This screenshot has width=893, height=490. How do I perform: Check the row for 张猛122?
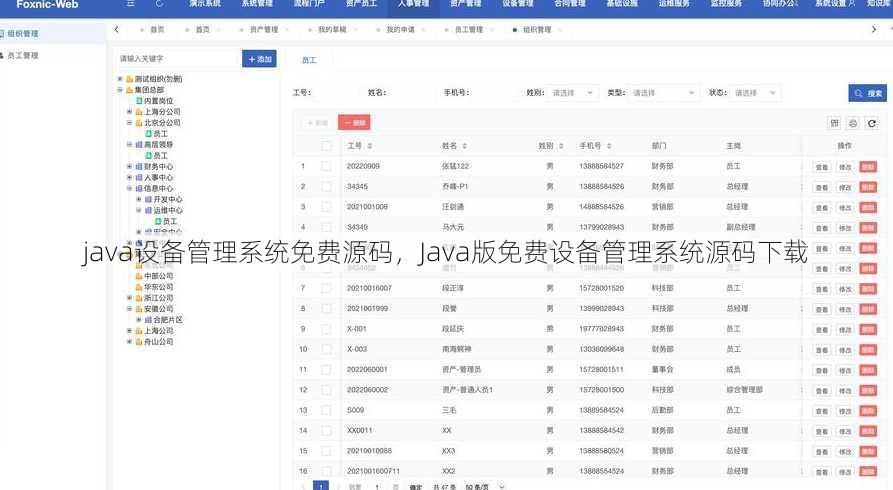326,166
